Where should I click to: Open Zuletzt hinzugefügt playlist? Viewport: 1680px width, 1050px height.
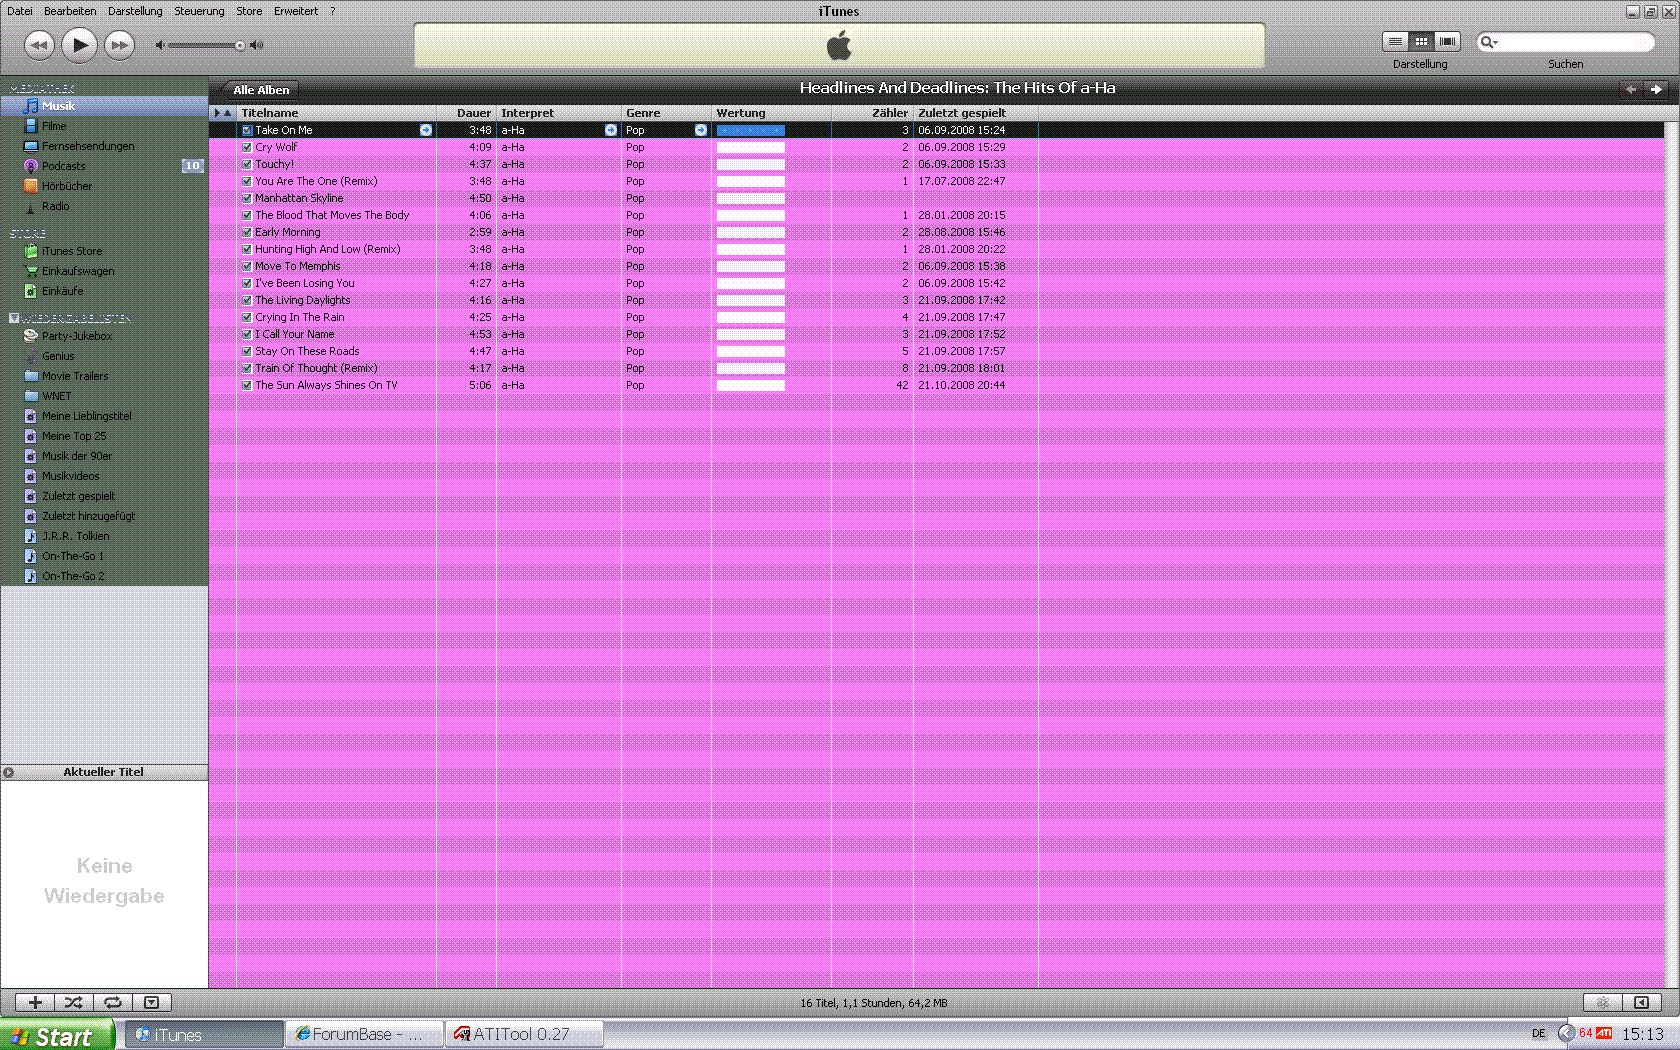click(x=104, y=516)
